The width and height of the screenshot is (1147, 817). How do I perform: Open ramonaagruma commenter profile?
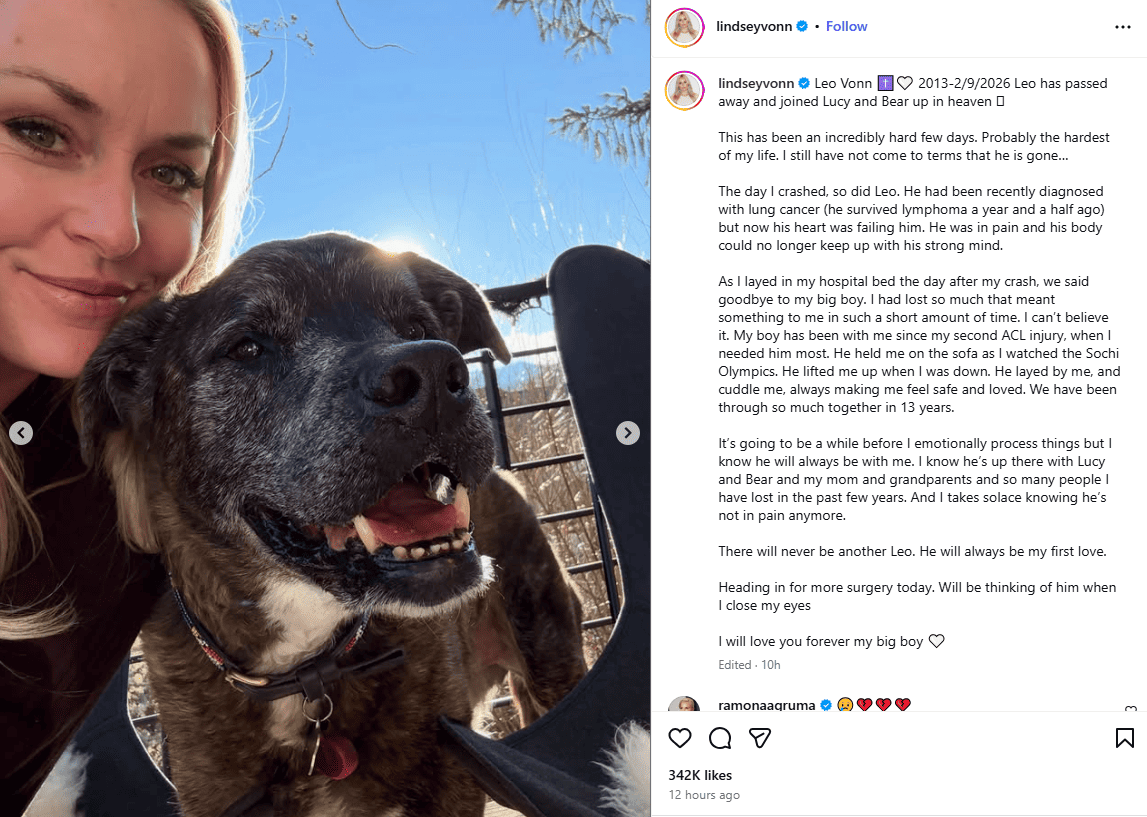click(767, 705)
